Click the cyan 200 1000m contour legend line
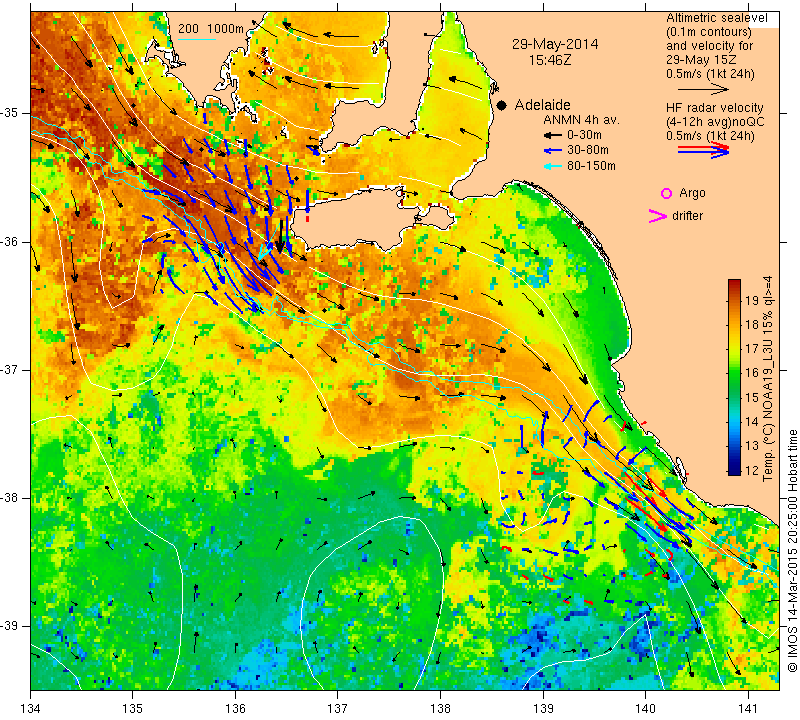The height and width of the screenshot is (720, 800). [197, 39]
